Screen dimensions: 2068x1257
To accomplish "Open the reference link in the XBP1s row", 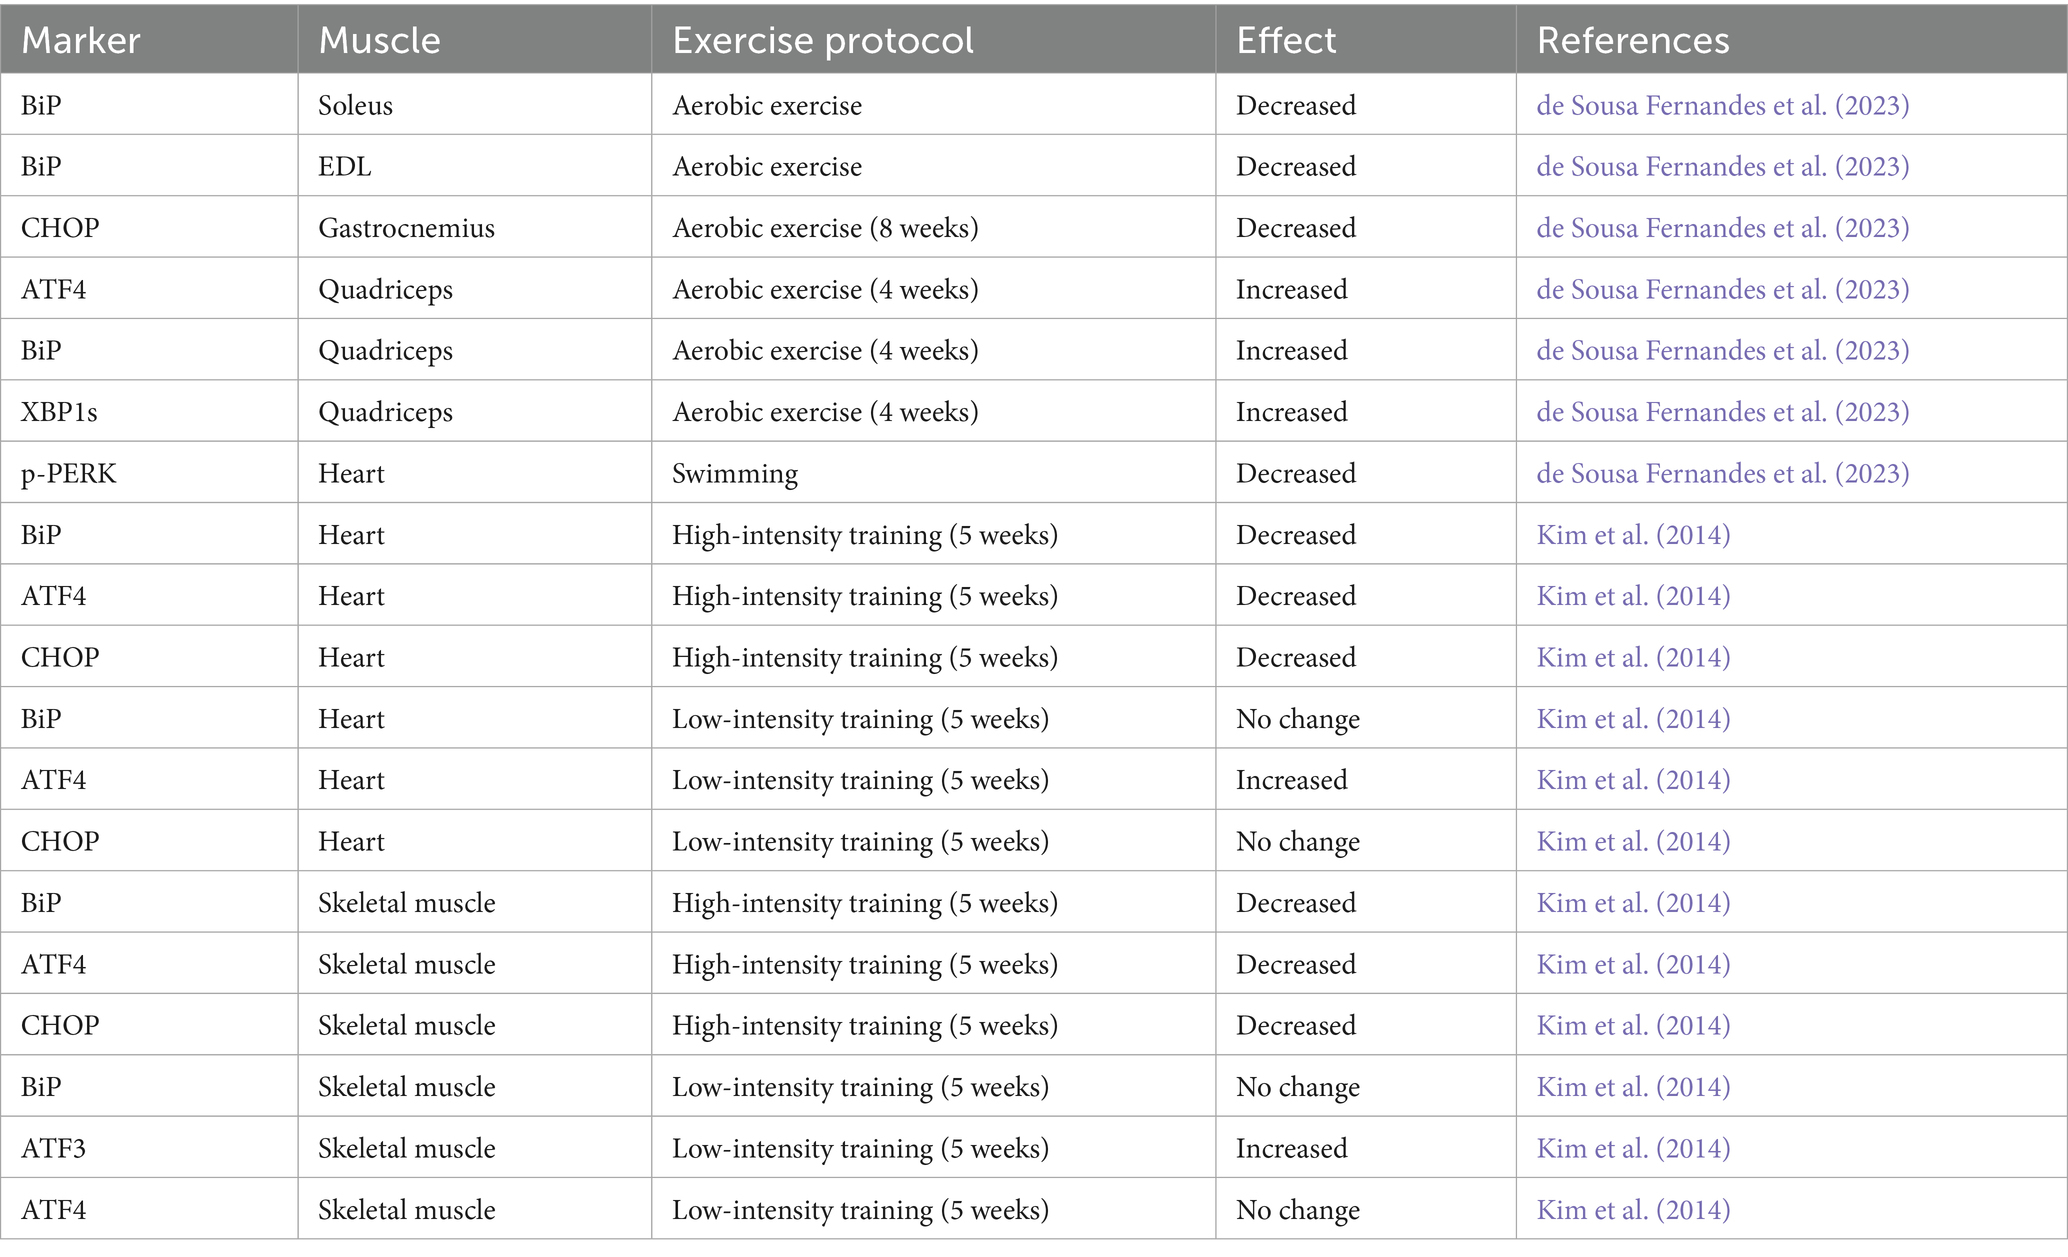I will (1722, 412).
